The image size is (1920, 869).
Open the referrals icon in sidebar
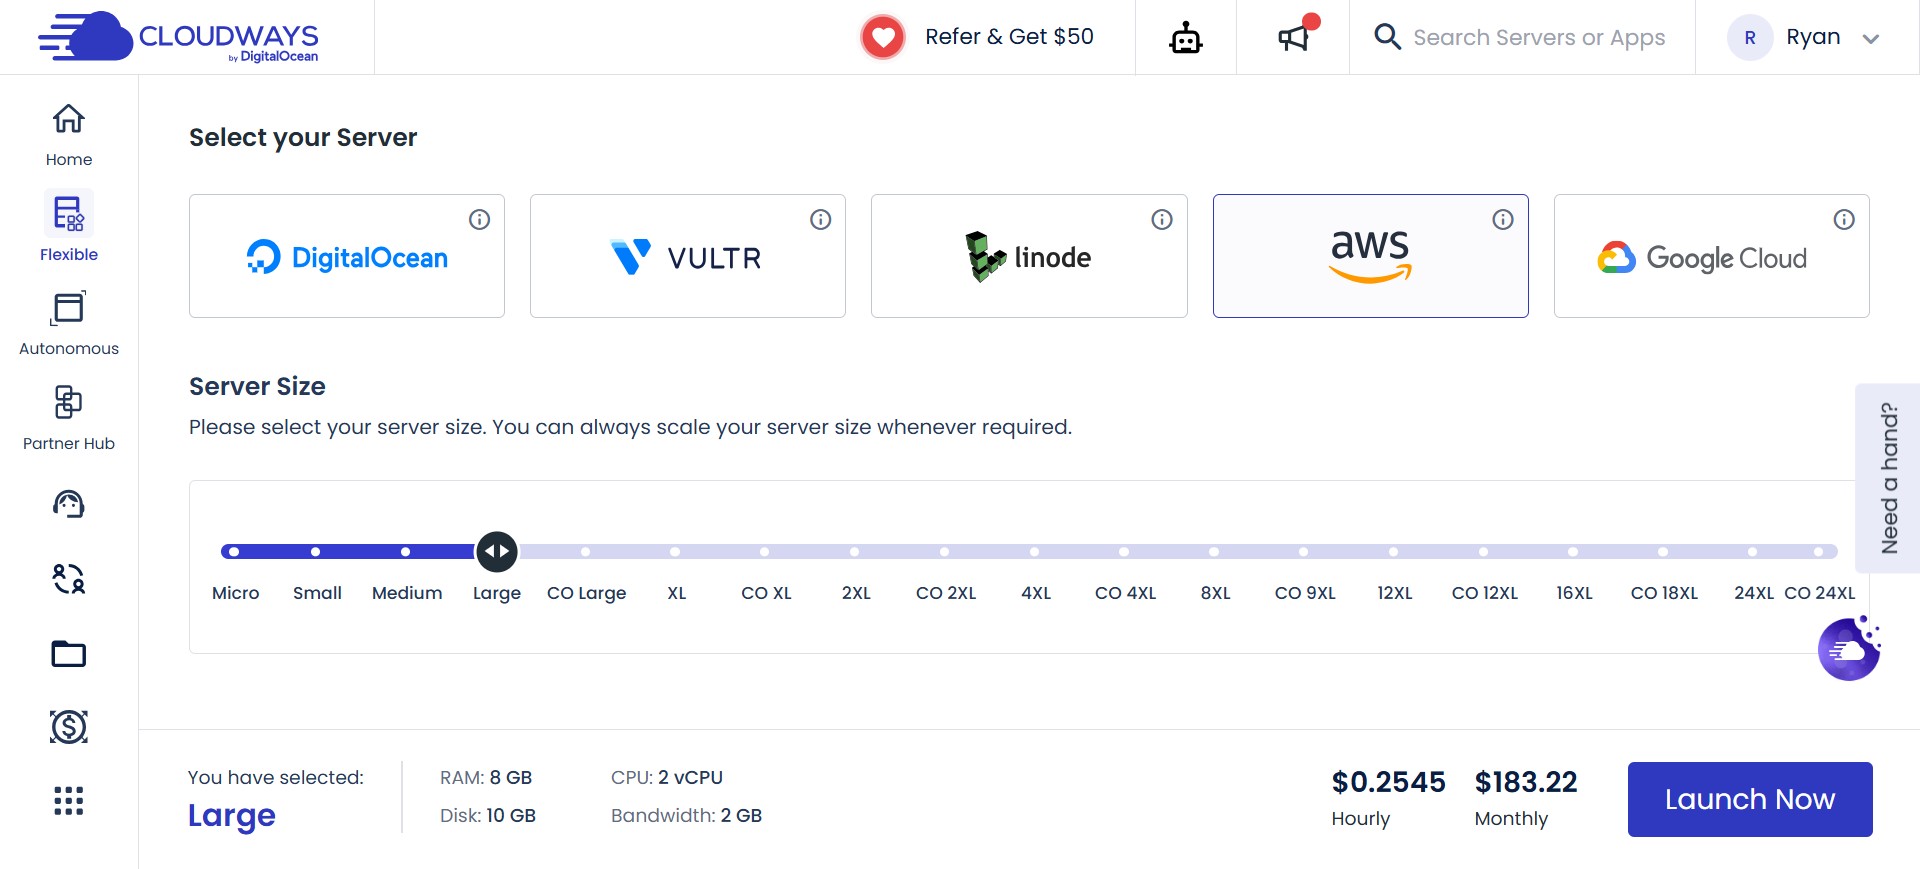[x=68, y=579]
